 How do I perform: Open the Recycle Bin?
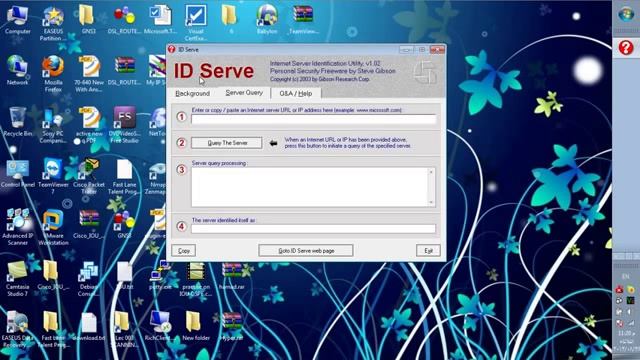17,121
